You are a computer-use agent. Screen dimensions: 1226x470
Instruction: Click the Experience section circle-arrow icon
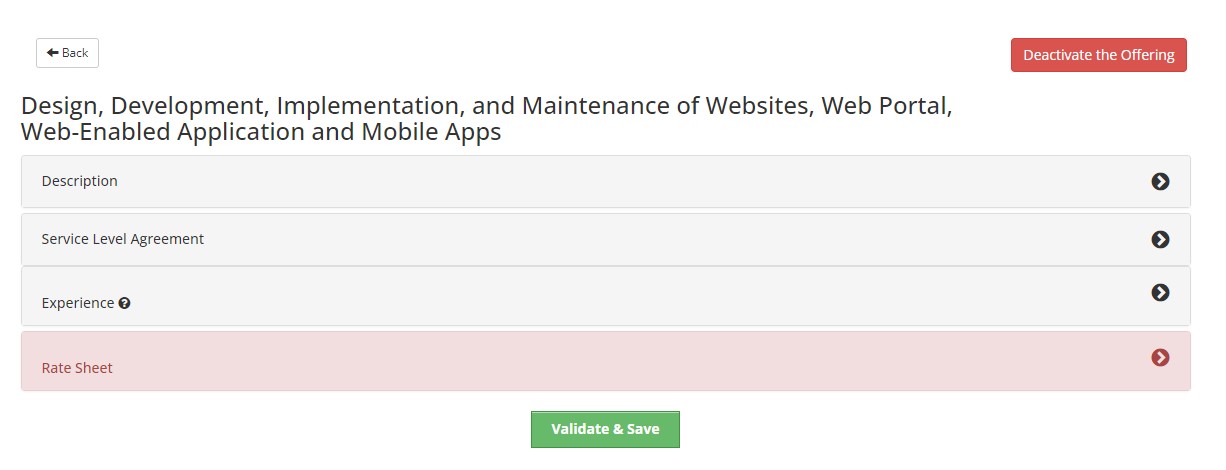coord(1160,292)
